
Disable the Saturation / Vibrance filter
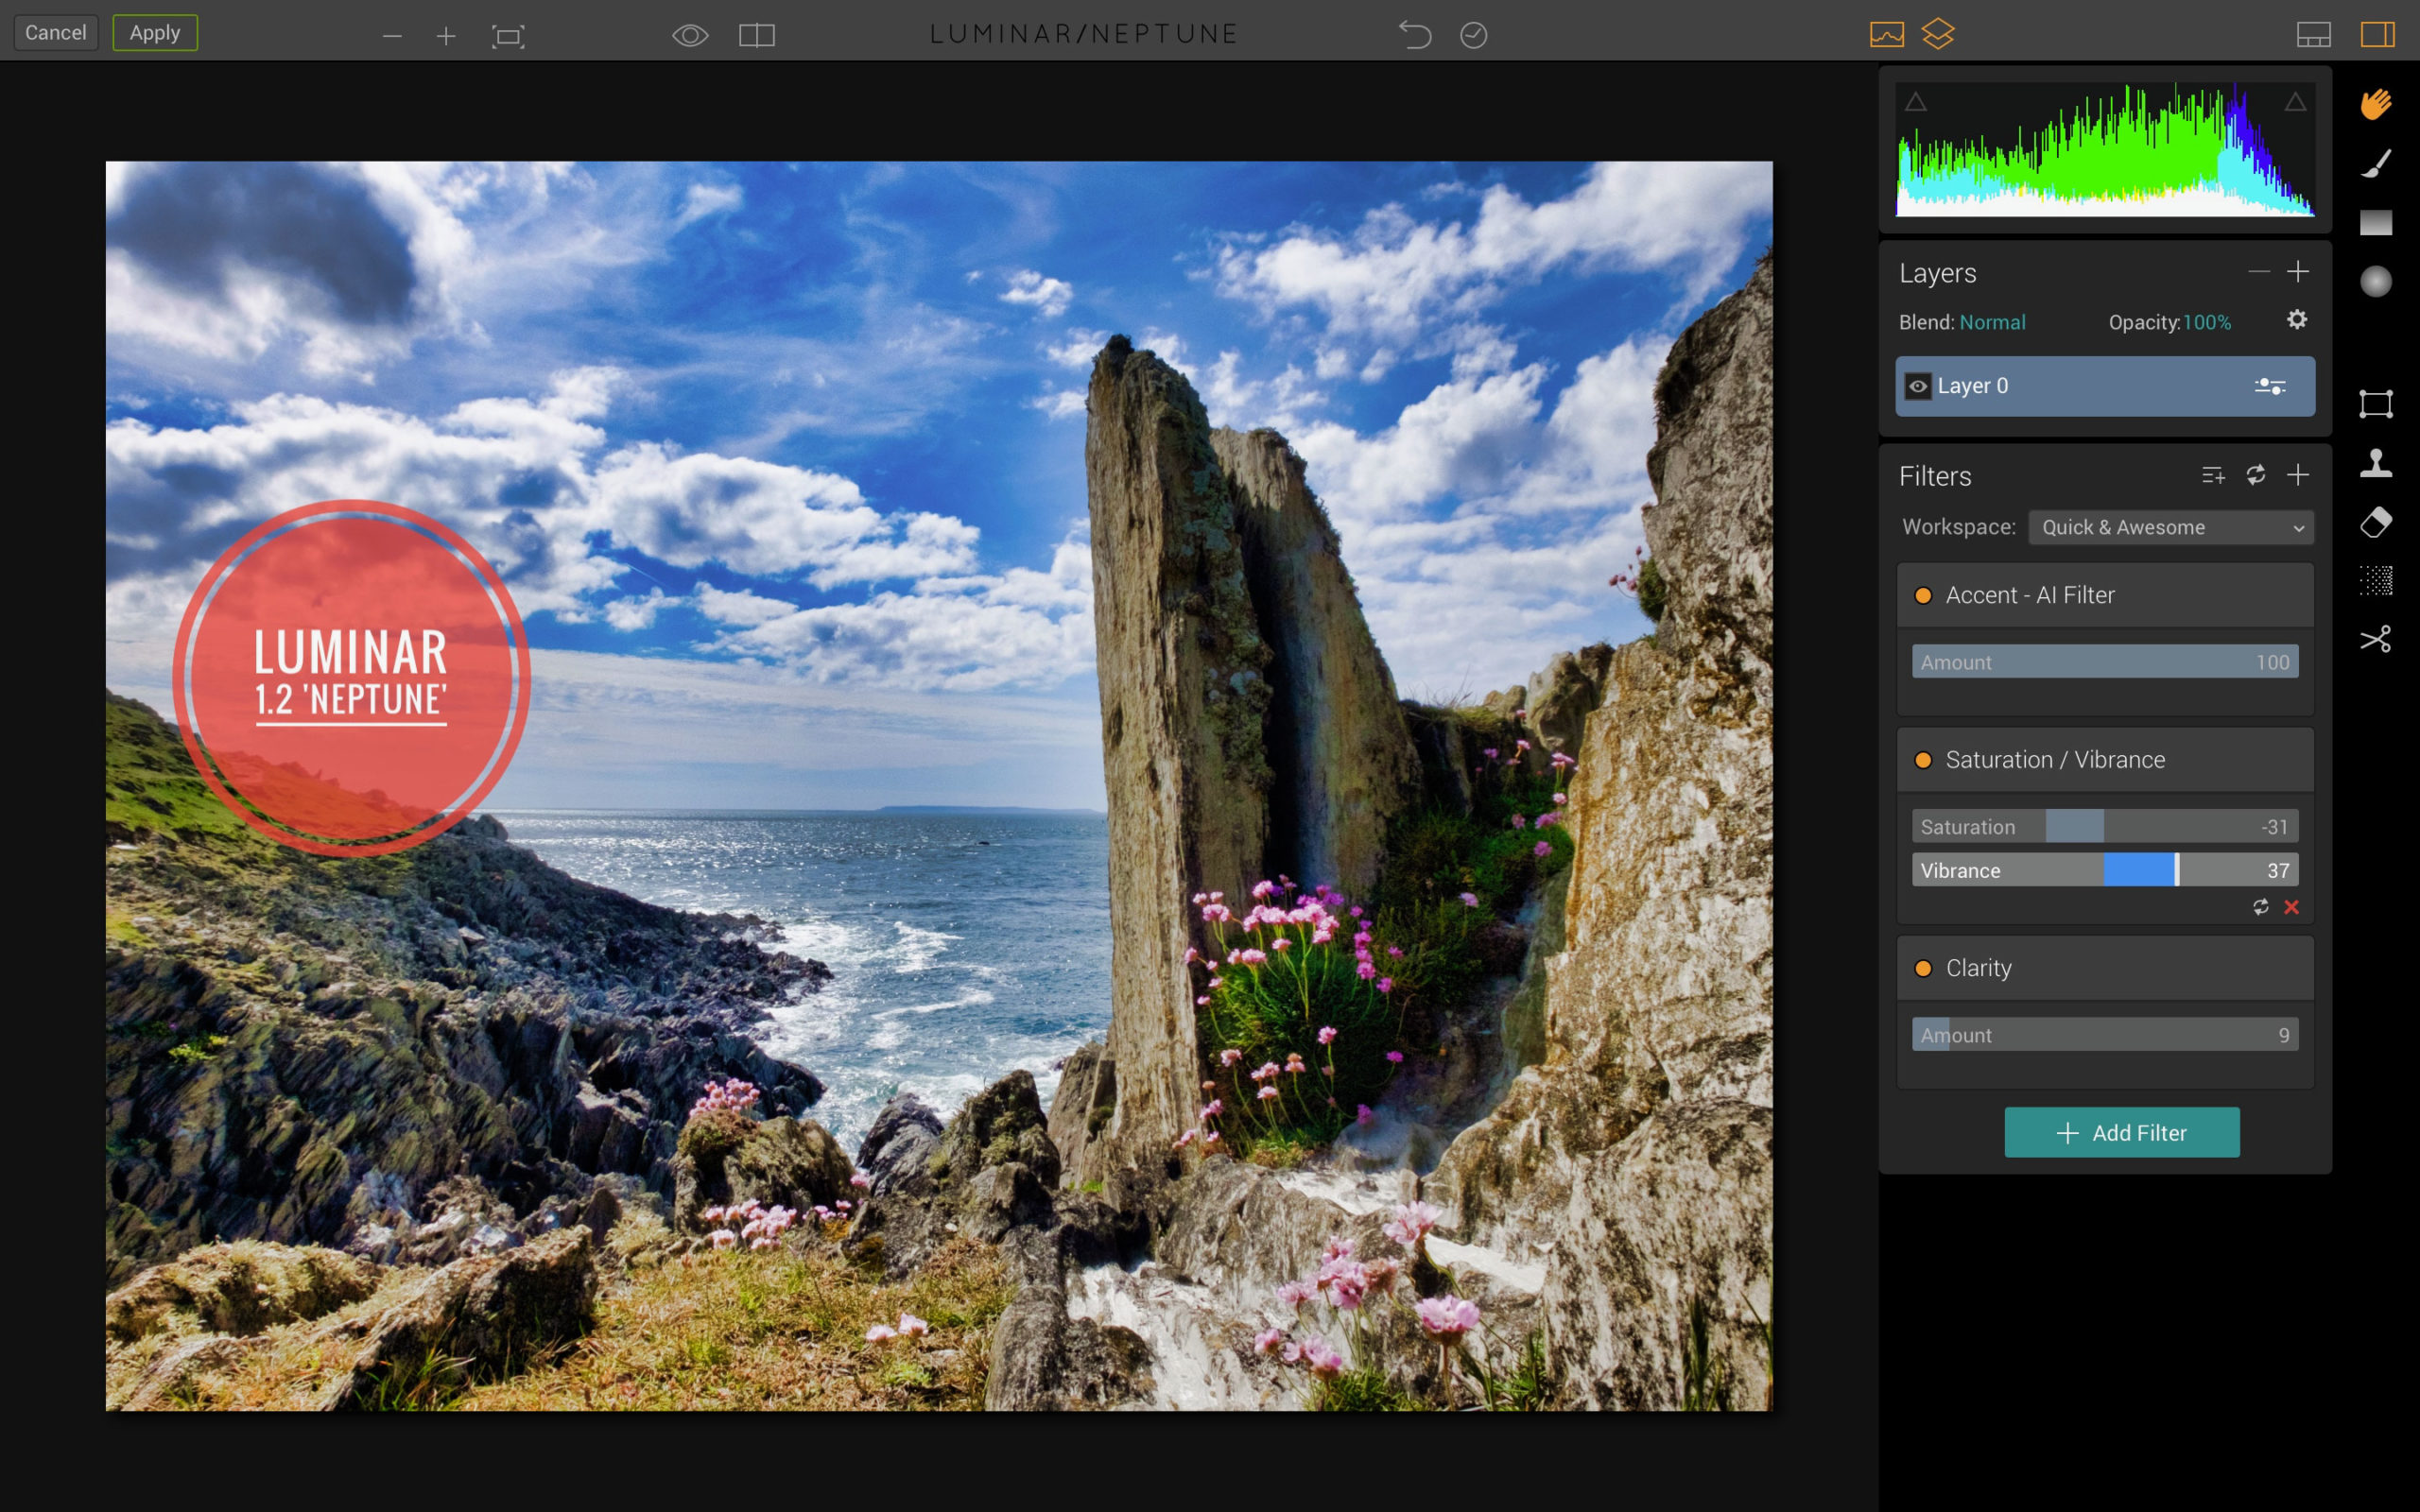point(1923,760)
